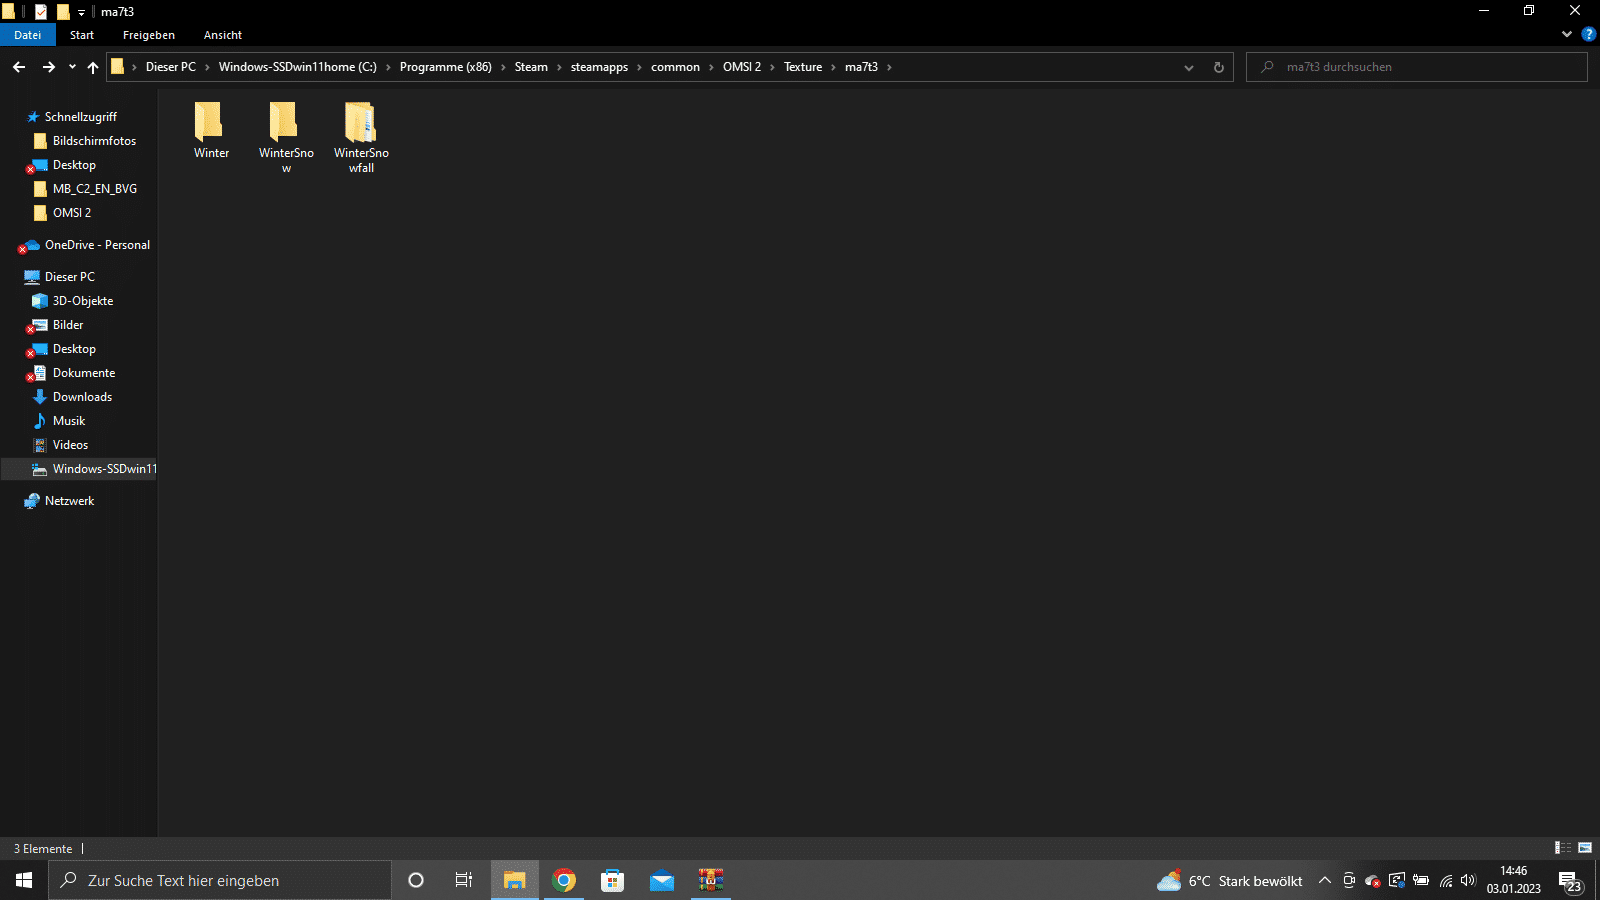Select the WinterSnow folder
The width and height of the screenshot is (1600, 900).
pyautogui.click(x=286, y=137)
